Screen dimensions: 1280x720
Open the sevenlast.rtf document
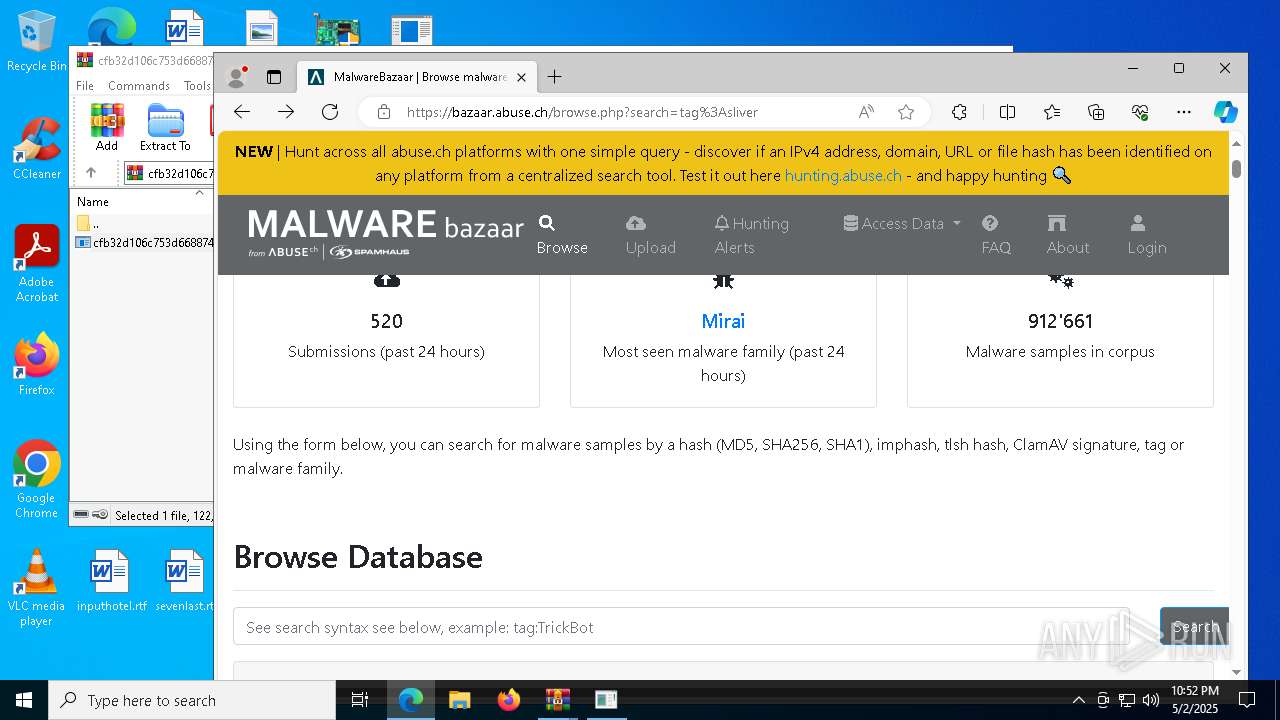(184, 580)
